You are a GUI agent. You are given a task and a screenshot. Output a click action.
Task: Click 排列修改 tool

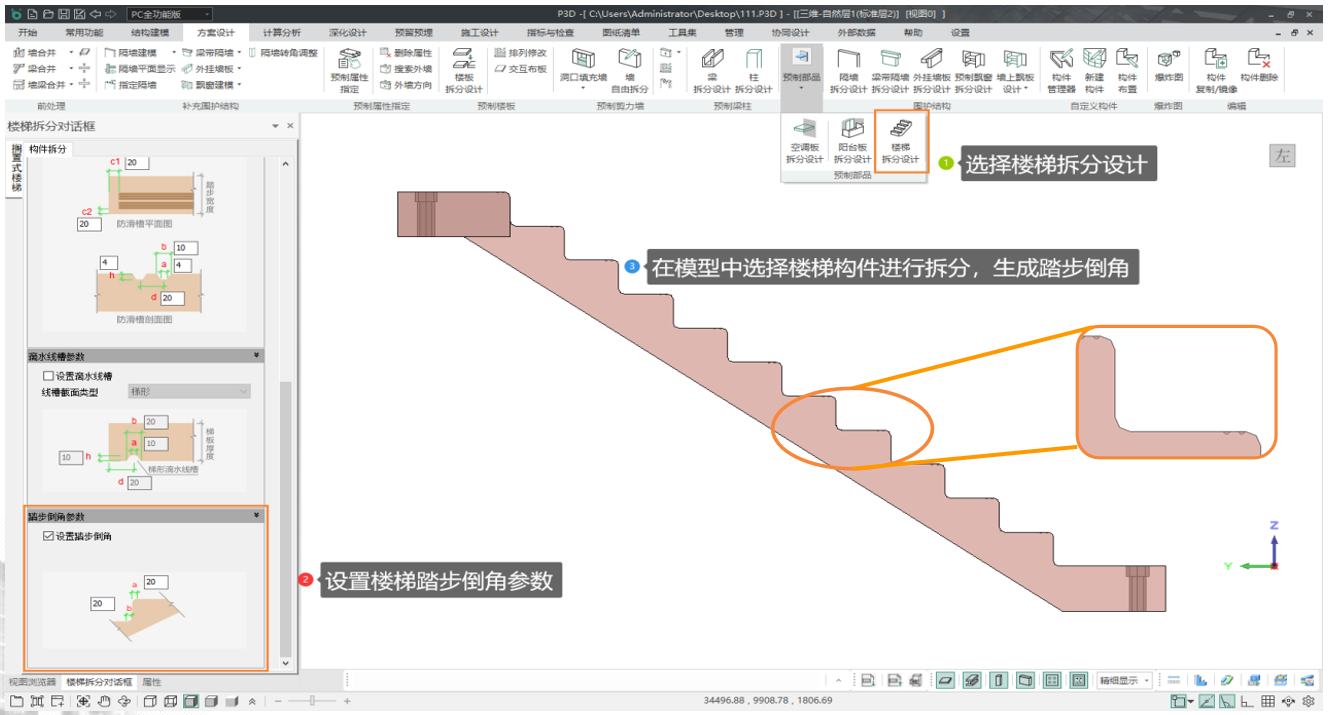point(521,52)
